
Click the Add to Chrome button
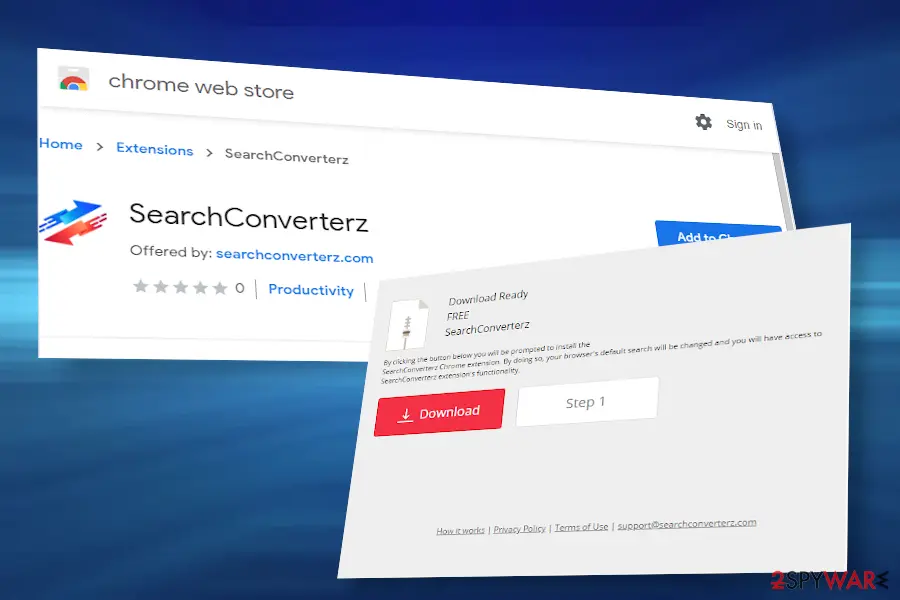pos(717,235)
